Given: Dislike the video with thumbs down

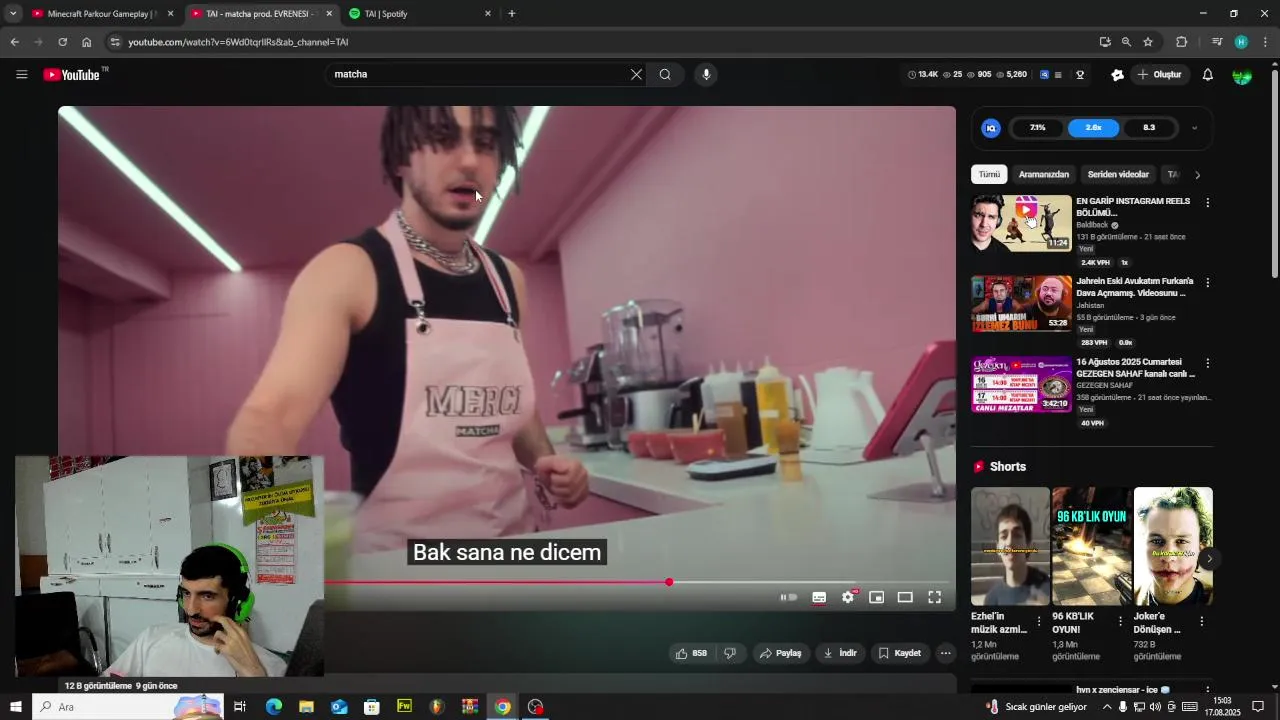Looking at the screenshot, I should tap(730, 653).
